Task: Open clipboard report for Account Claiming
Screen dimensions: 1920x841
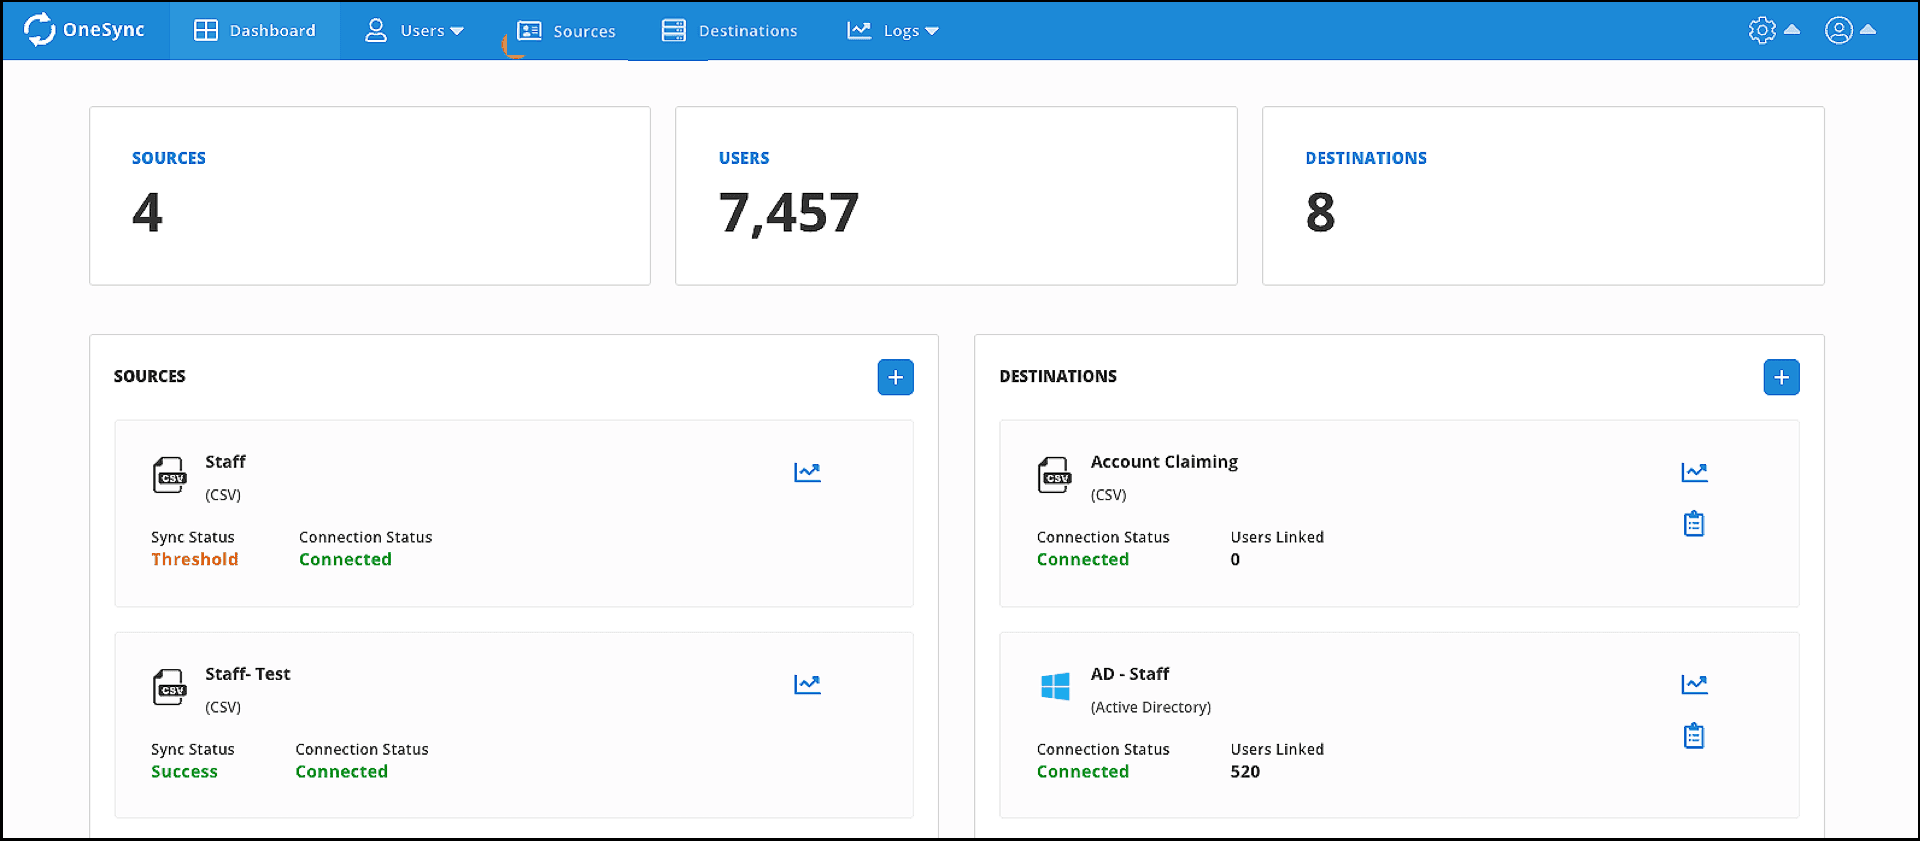Action: pos(1694,523)
